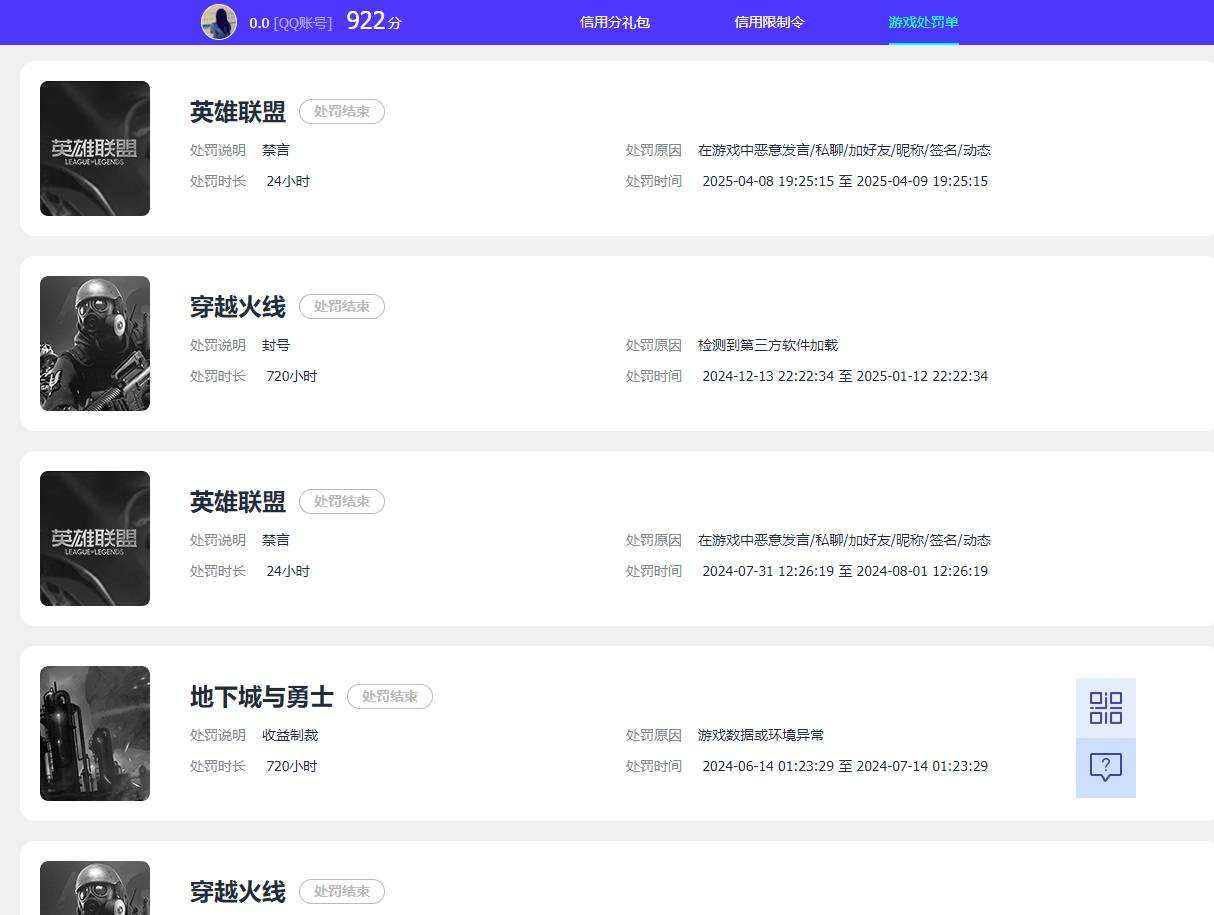Viewport: 1214px width, 915px height.
Task: Open 英雄联盟 thumbnail dated 2025-04-08
Action: 95,148
